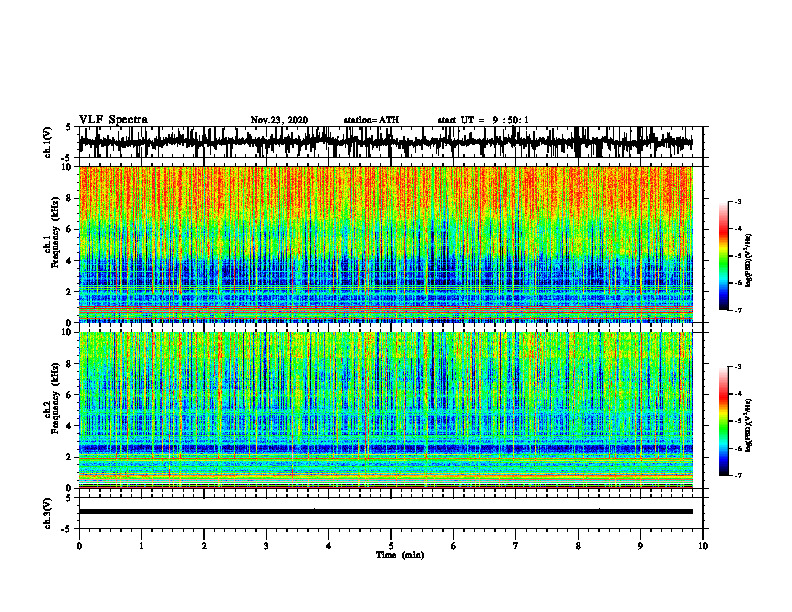
Task: Click inside the ch.1 spectrogram panel
Action: (386, 244)
